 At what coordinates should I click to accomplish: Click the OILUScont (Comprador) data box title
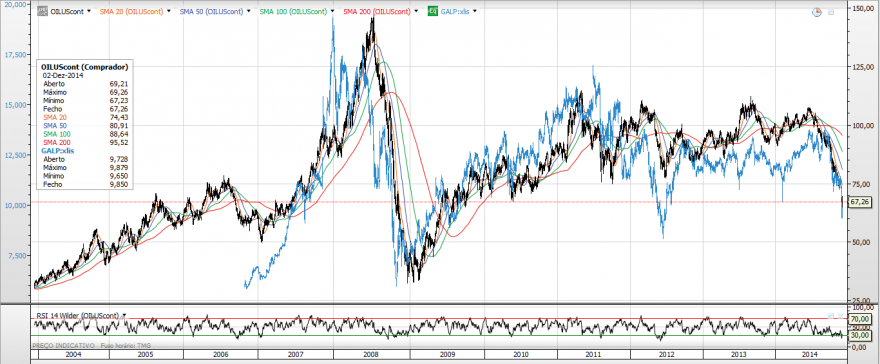pyautogui.click(x=85, y=67)
